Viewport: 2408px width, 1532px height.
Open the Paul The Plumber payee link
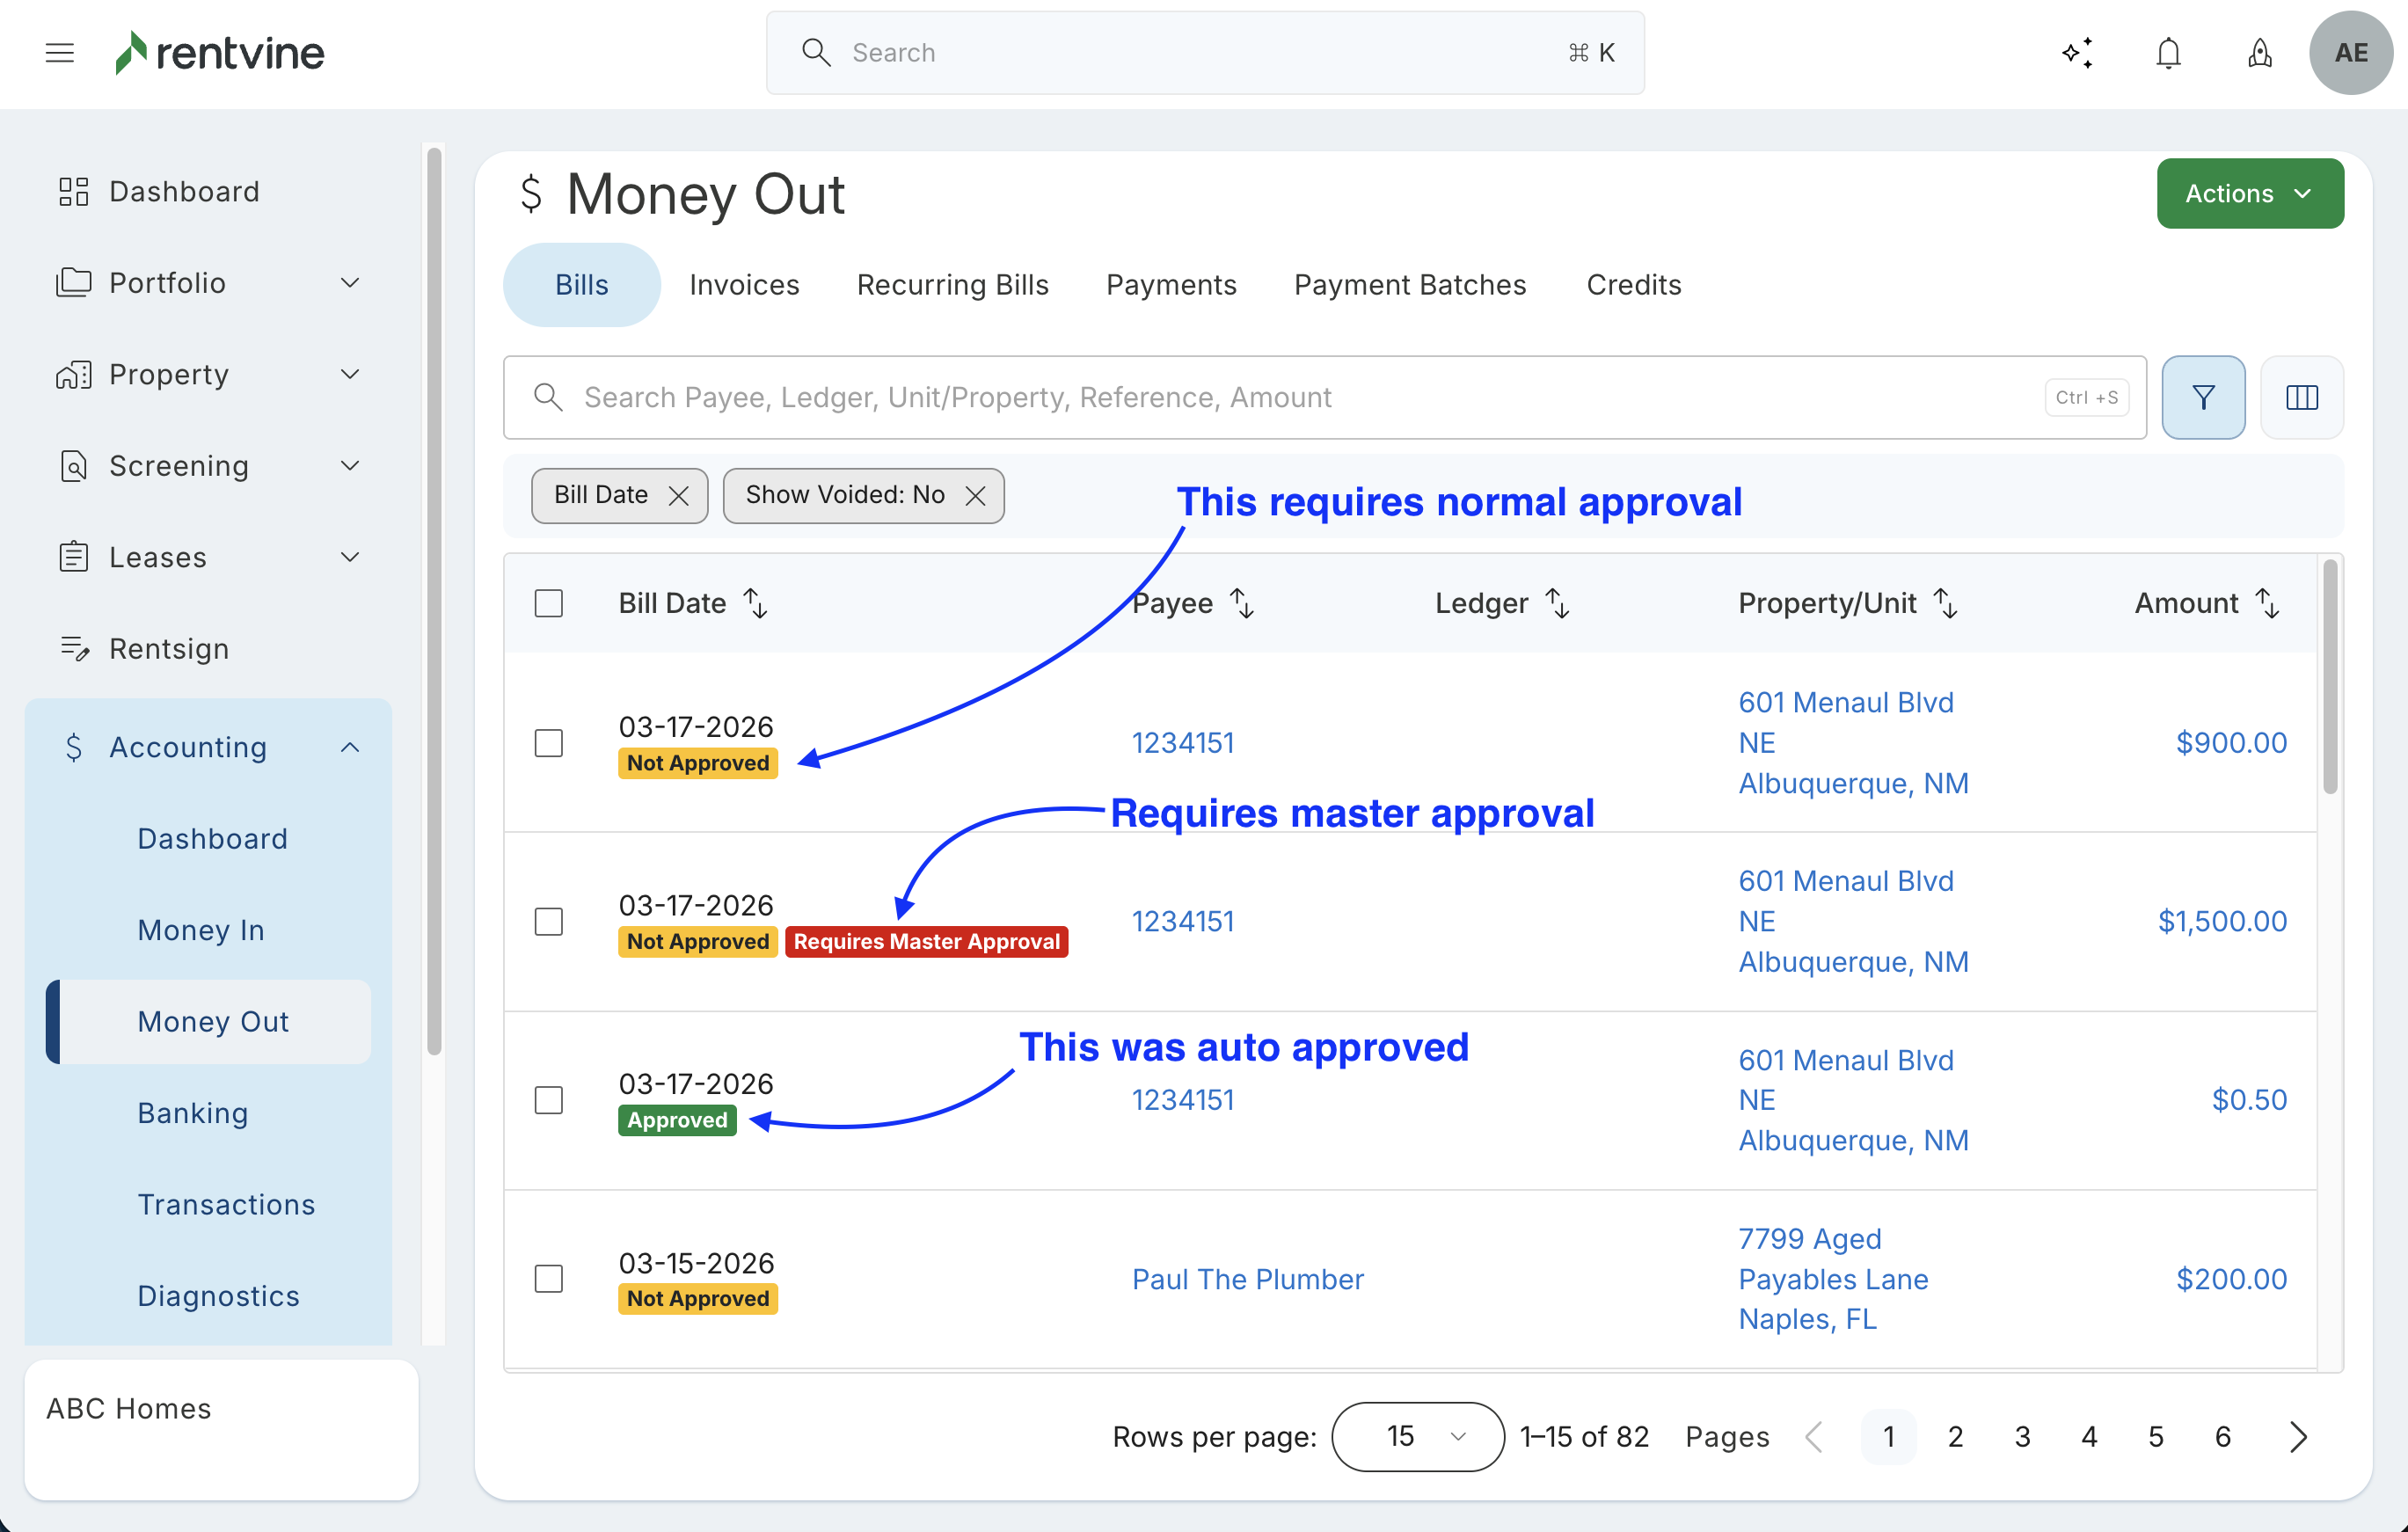tap(1247, 1279)
